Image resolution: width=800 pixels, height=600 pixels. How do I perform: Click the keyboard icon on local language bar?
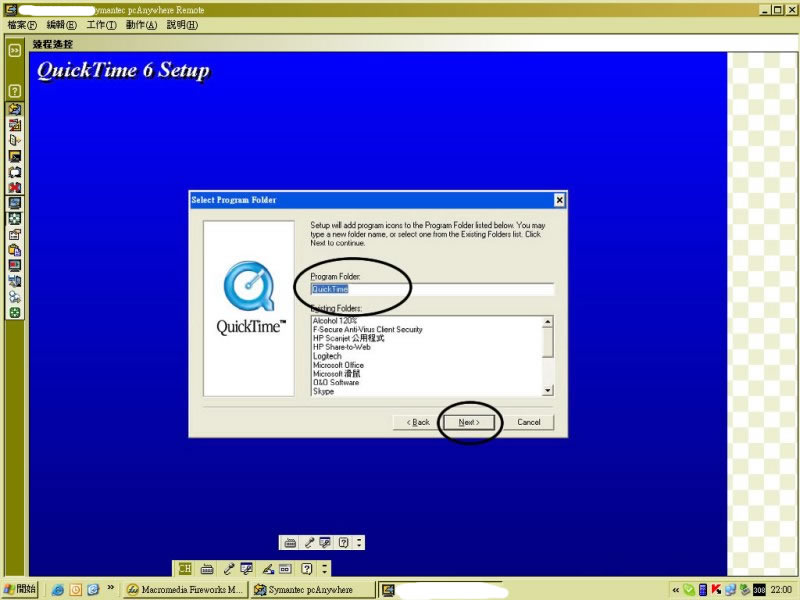coord(207,568)
